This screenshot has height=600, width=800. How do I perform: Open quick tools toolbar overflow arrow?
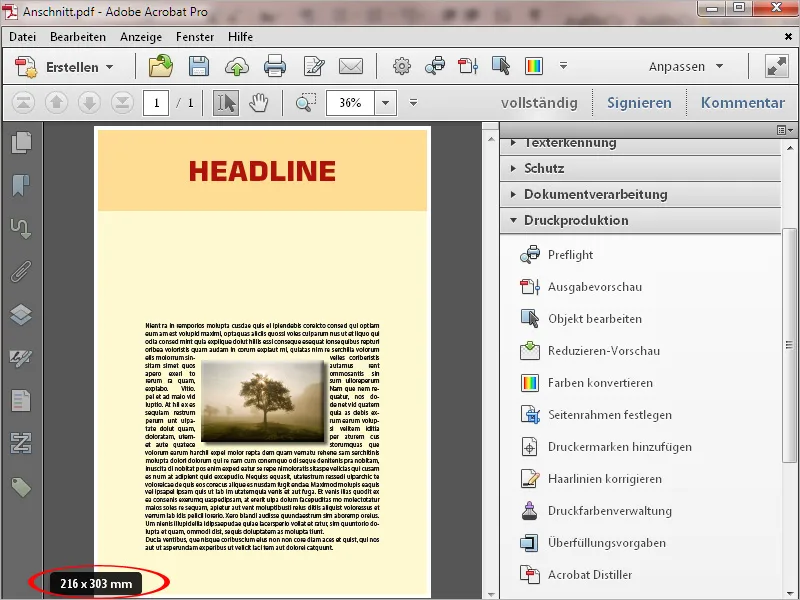click(x=563, y=66)
